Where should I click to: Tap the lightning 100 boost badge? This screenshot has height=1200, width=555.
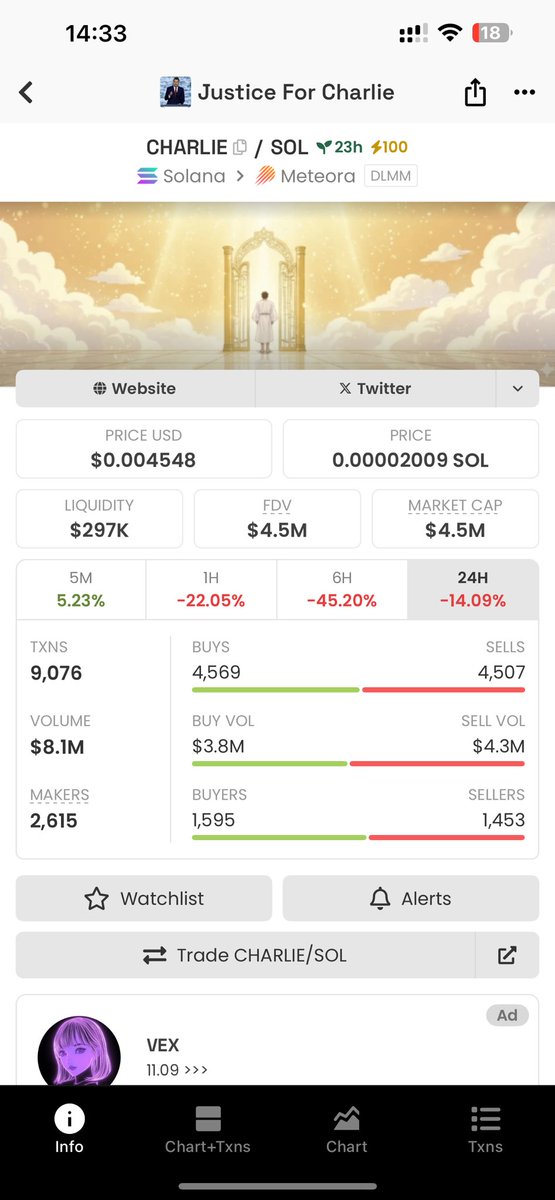click(x=389, y=147)
